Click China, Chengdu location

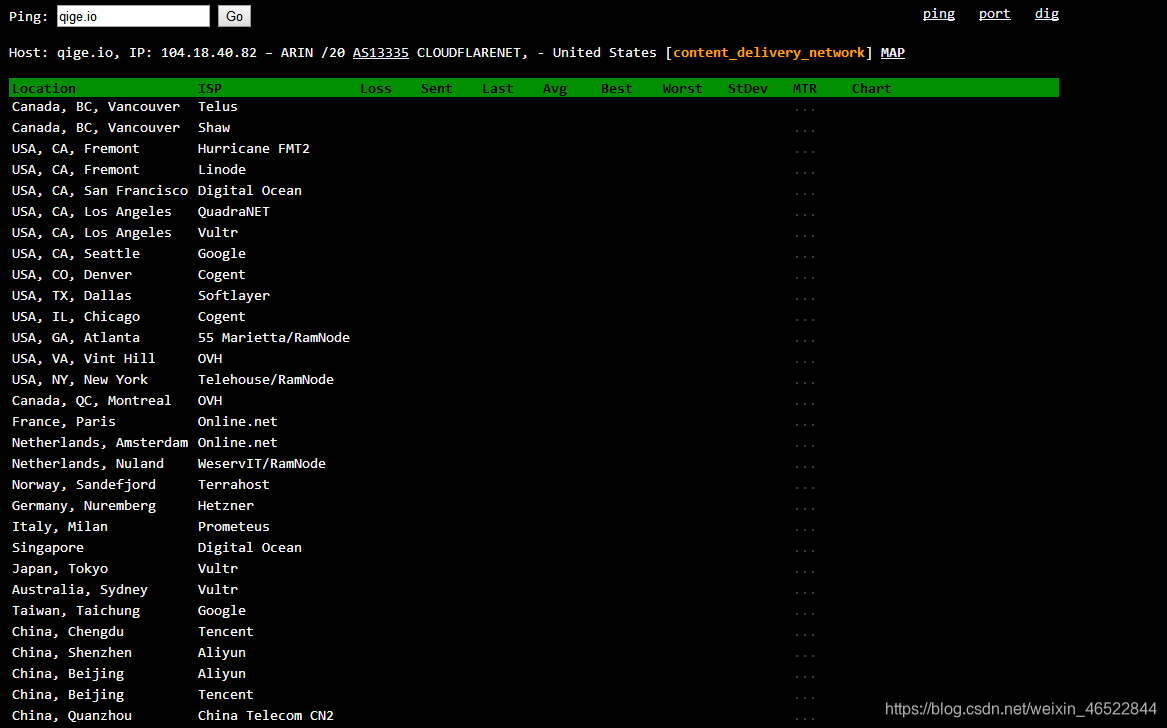click(x=68, y=631)
